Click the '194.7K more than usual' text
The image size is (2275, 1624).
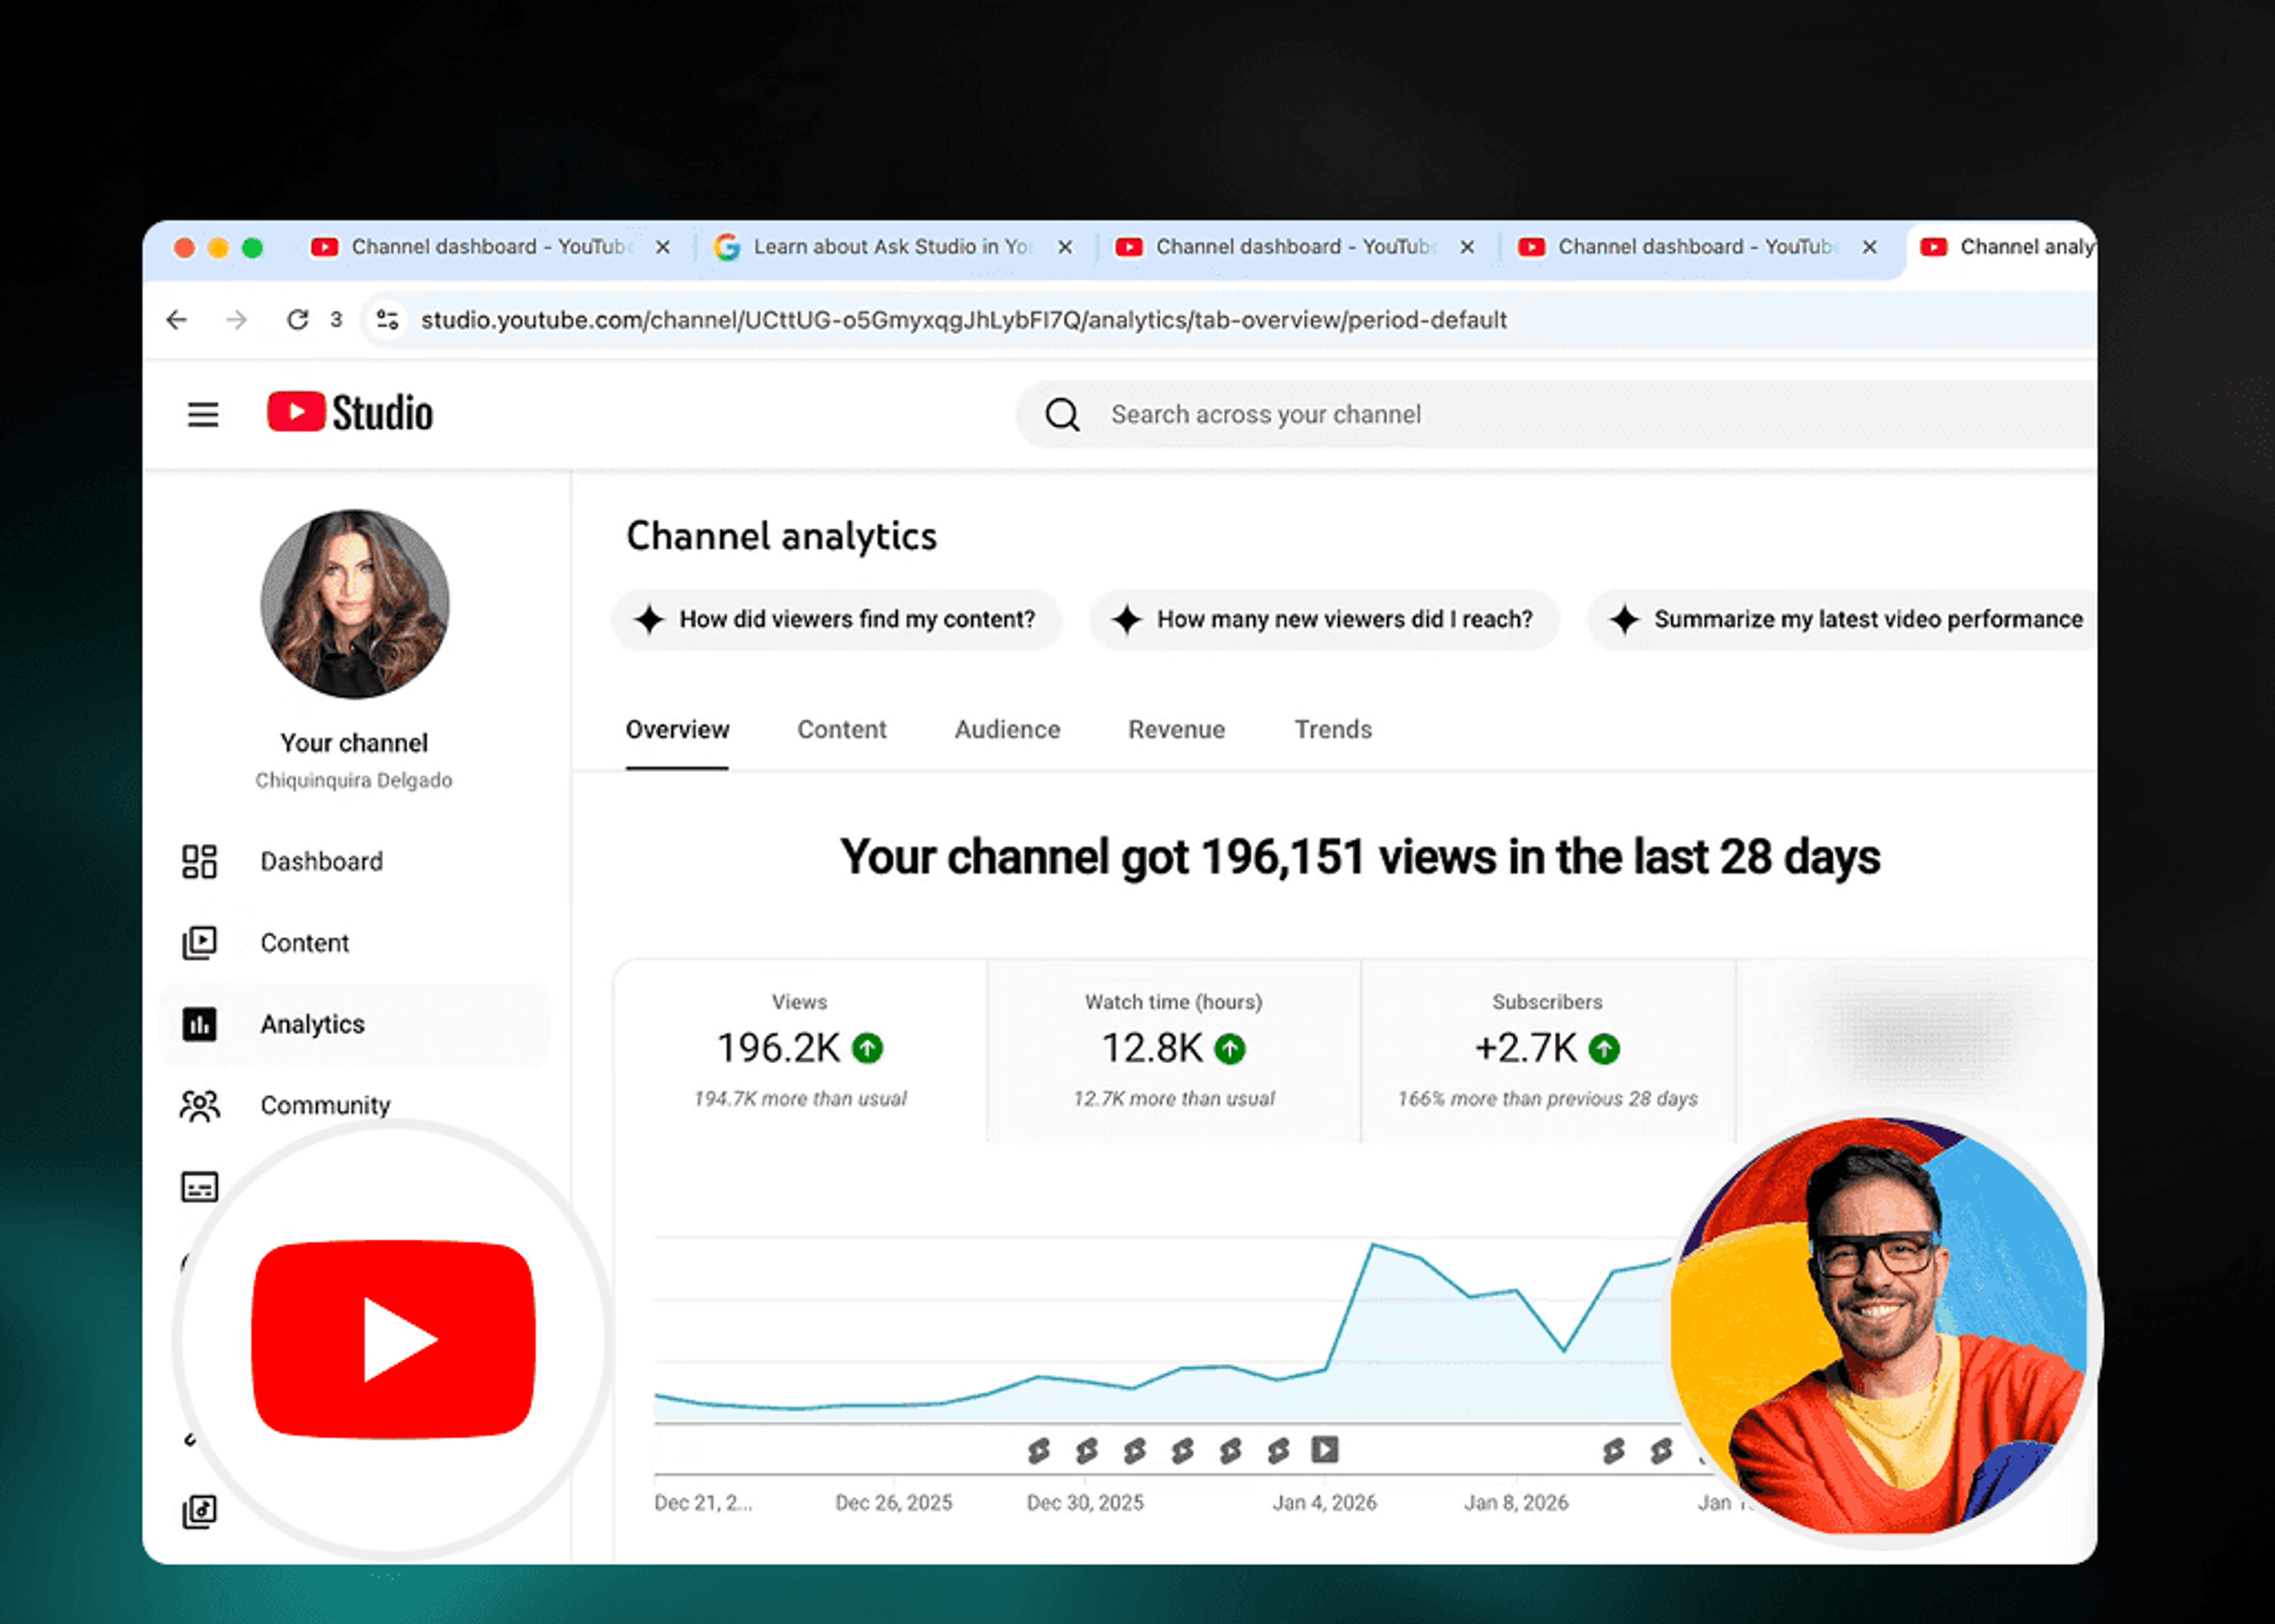coord(800,1099)
